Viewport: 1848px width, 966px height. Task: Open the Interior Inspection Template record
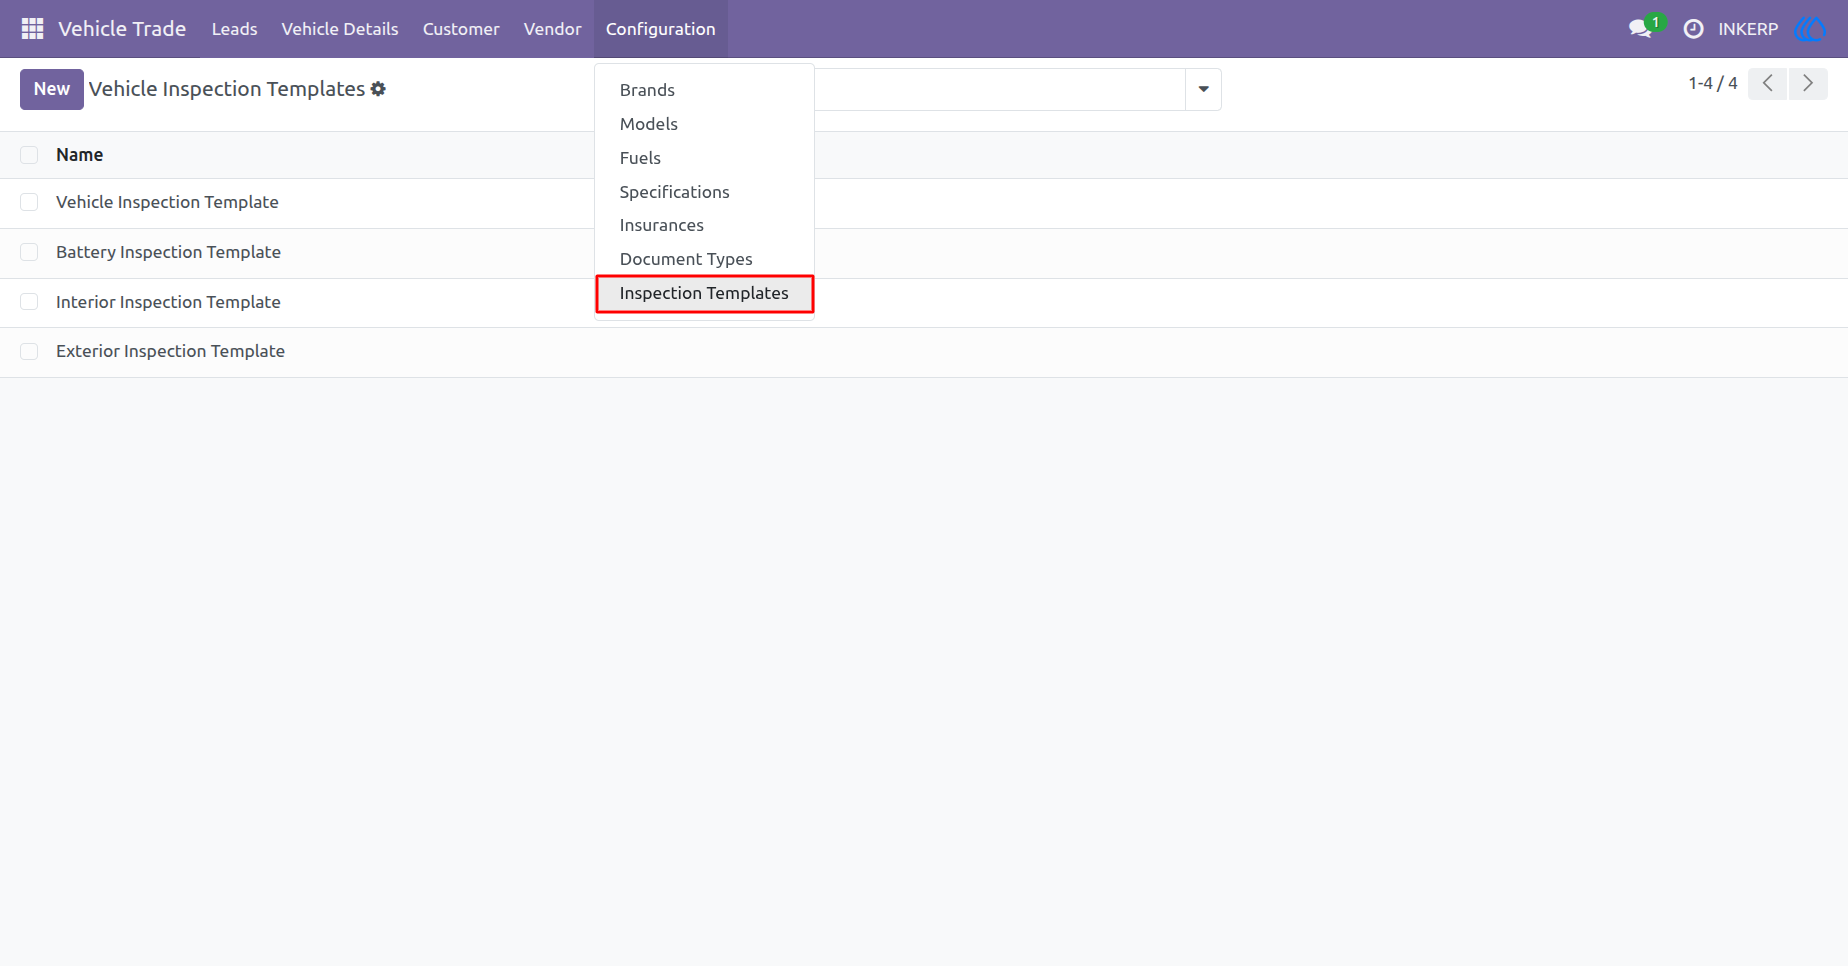168,302
